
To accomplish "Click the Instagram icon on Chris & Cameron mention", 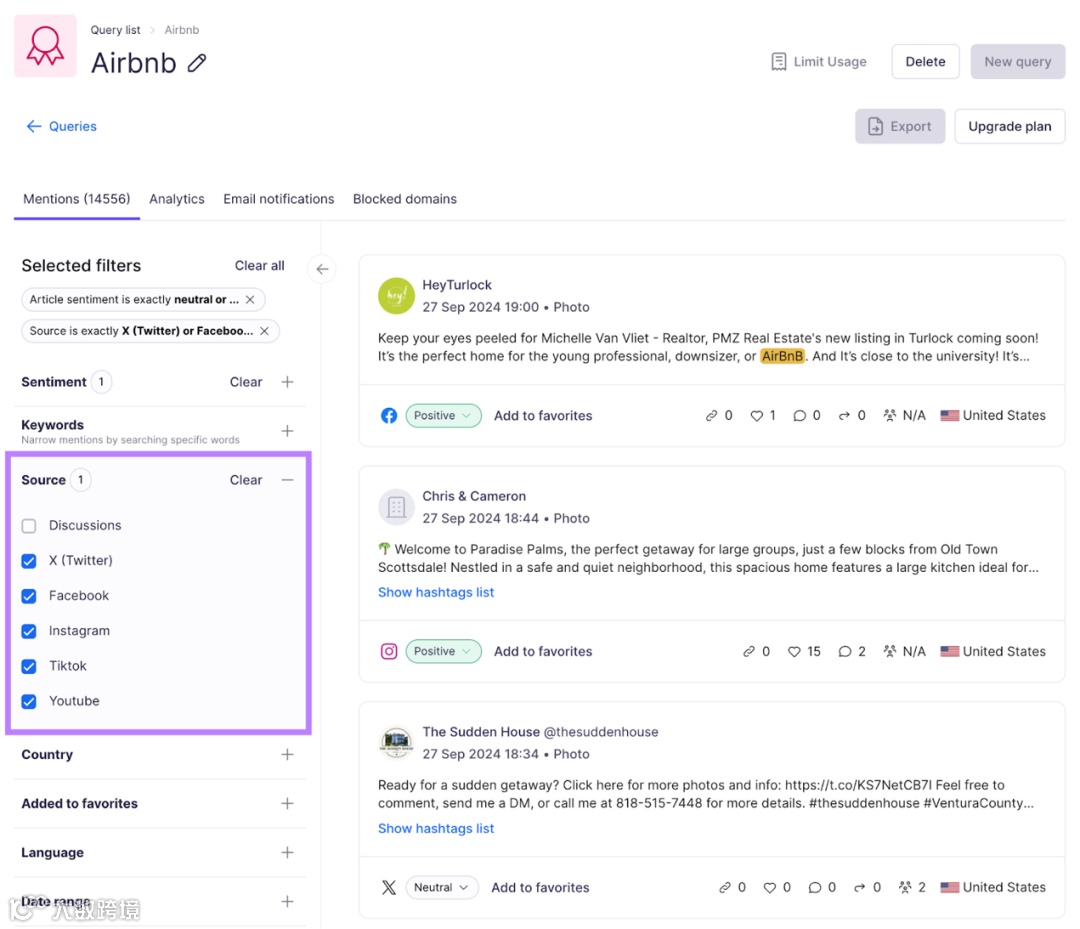I will [389, 651].
